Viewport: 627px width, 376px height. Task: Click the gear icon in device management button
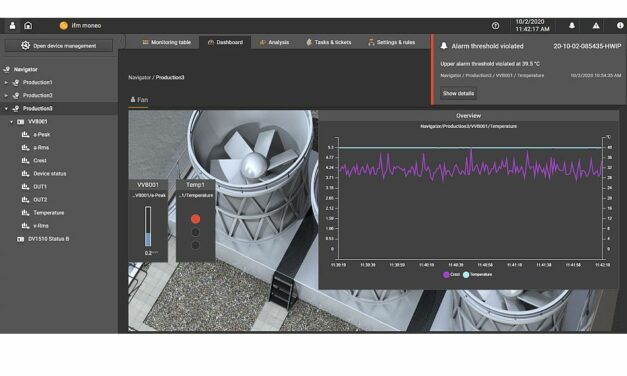pos(25,46)
